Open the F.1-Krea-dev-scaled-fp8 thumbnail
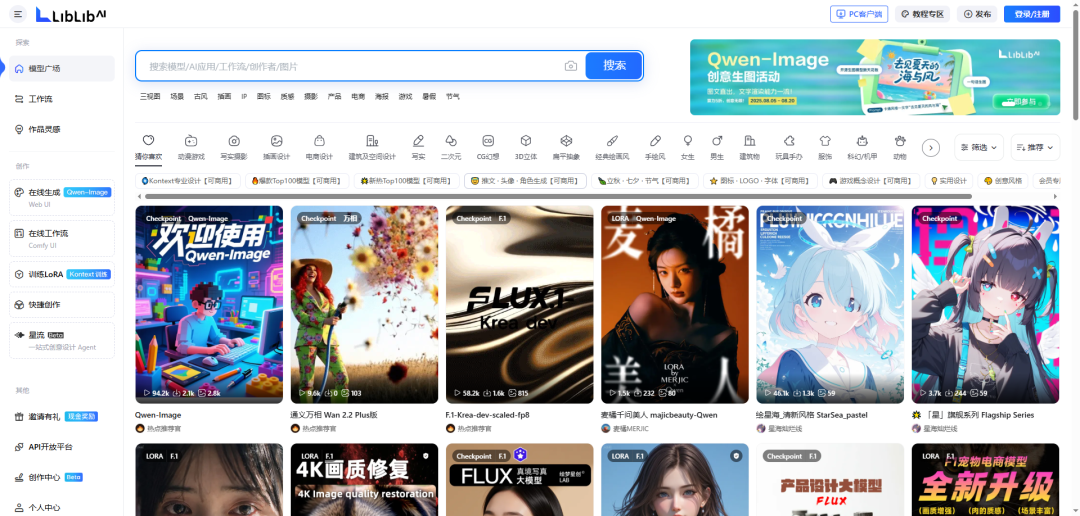The image size is (1080, 516). 519,305
